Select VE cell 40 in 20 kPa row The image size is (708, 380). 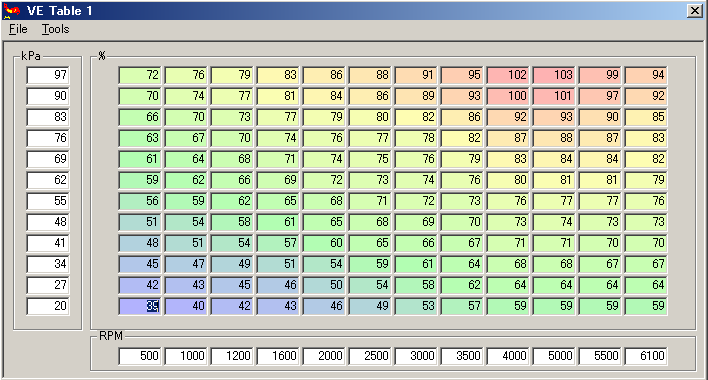[186, 306]
